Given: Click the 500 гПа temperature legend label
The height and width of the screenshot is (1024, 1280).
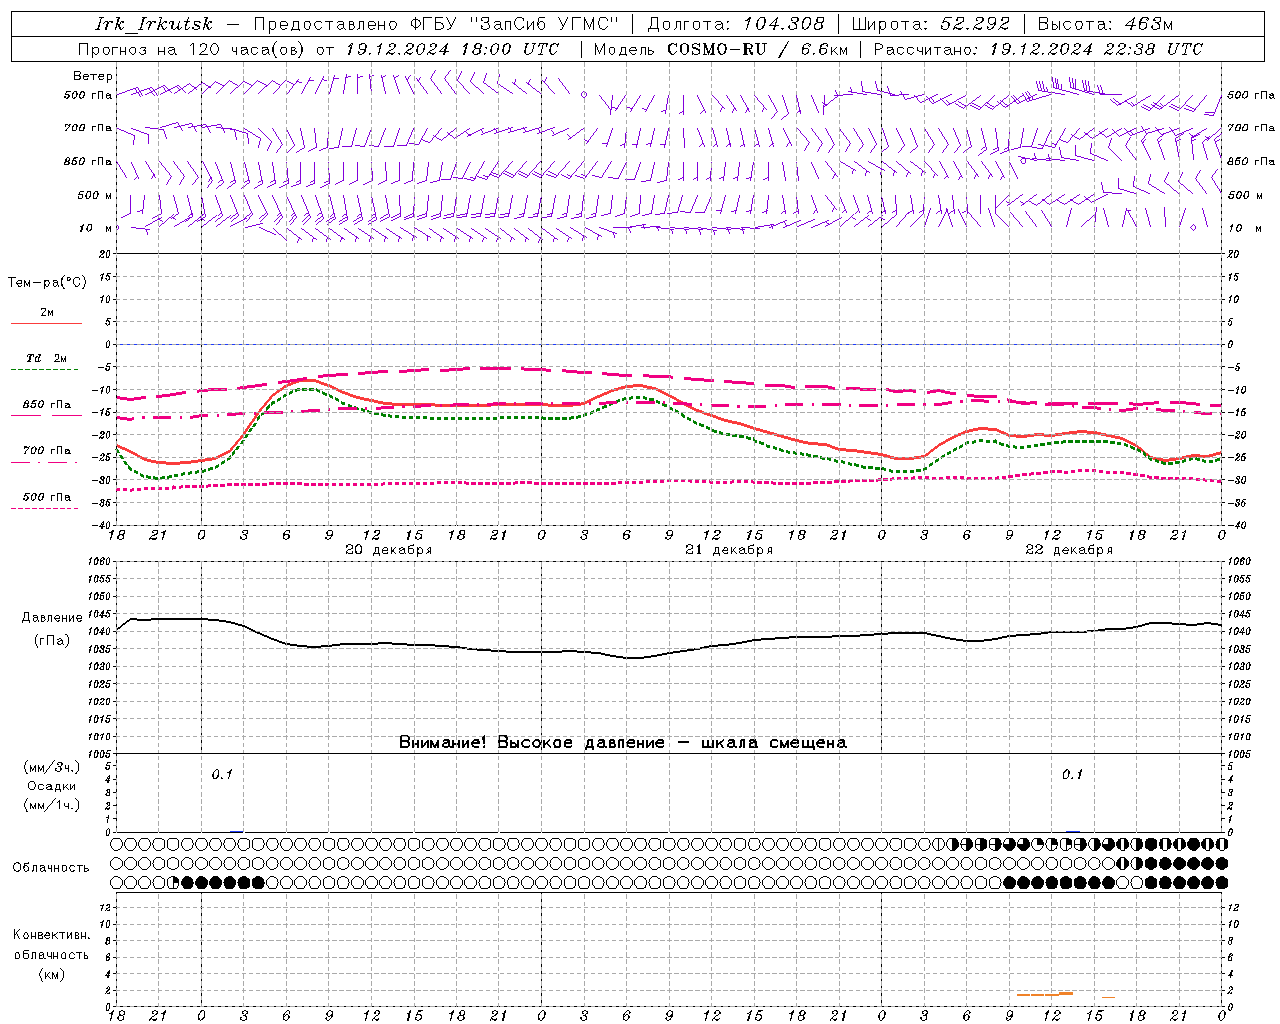Looking at the screenshot, I should 47,497.
